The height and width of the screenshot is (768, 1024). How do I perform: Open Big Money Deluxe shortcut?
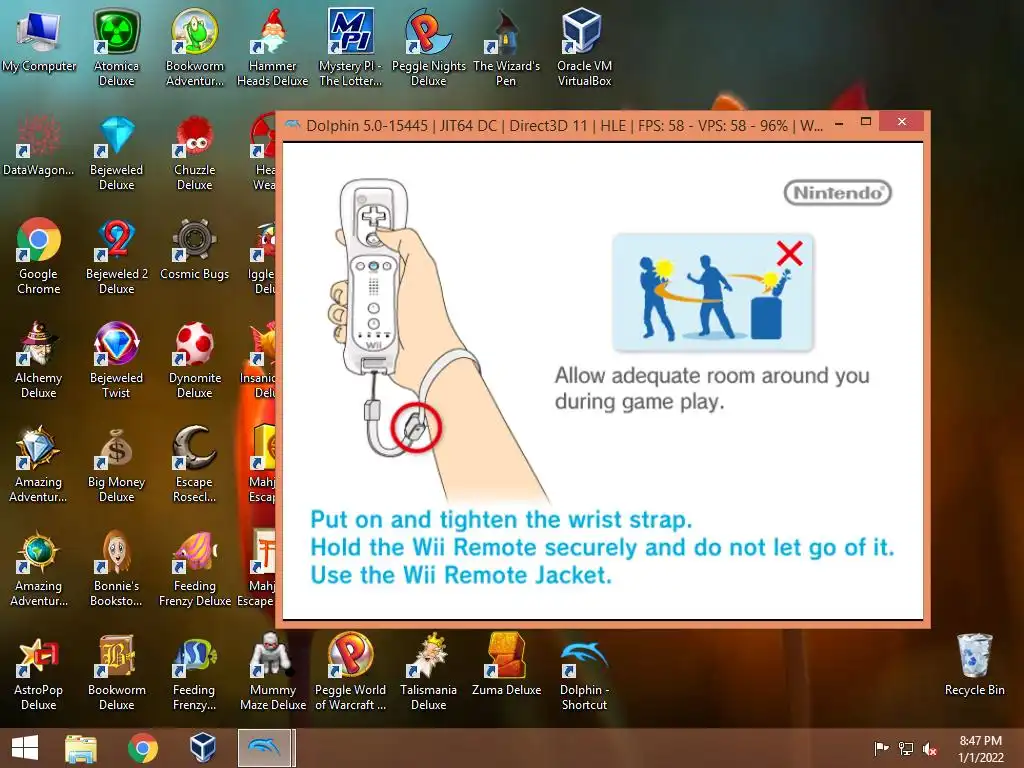pyautogui.click(x=116, y=464)
